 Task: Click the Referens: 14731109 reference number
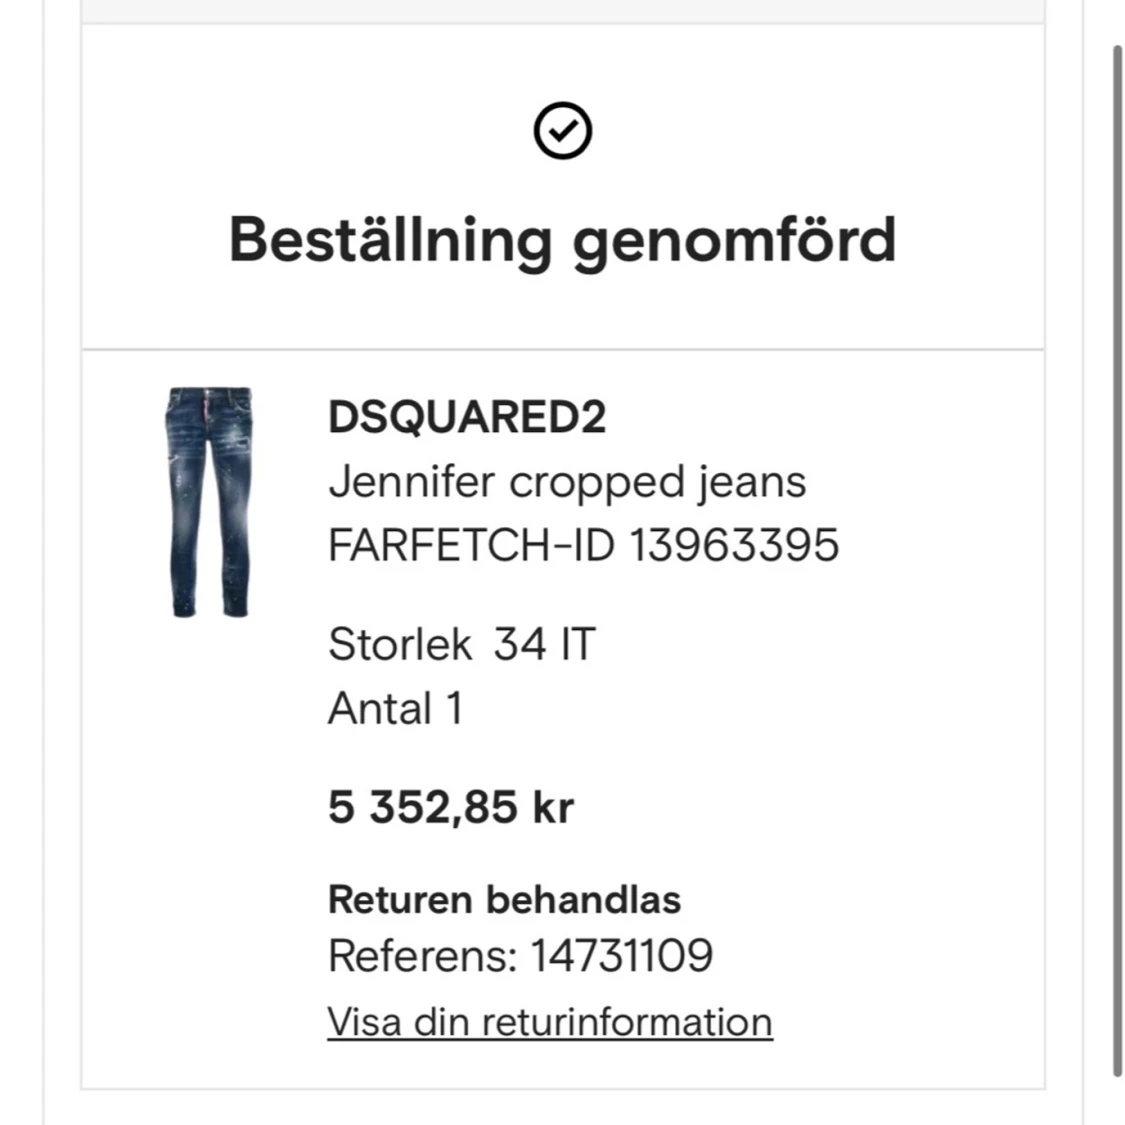[x=520, y=956]
